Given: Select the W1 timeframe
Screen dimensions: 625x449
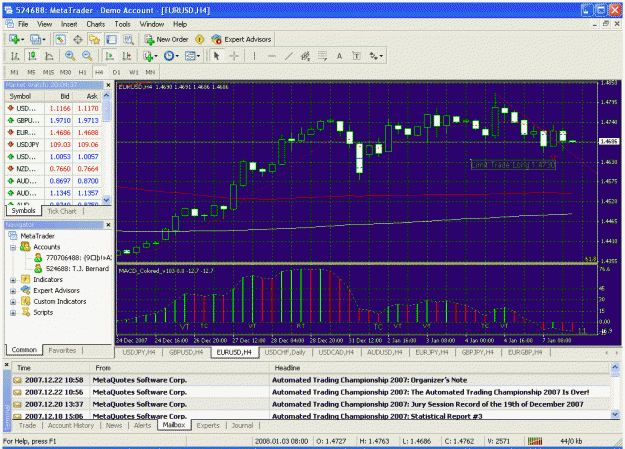Looking at the screenshot, I should (x=134, y=72).
